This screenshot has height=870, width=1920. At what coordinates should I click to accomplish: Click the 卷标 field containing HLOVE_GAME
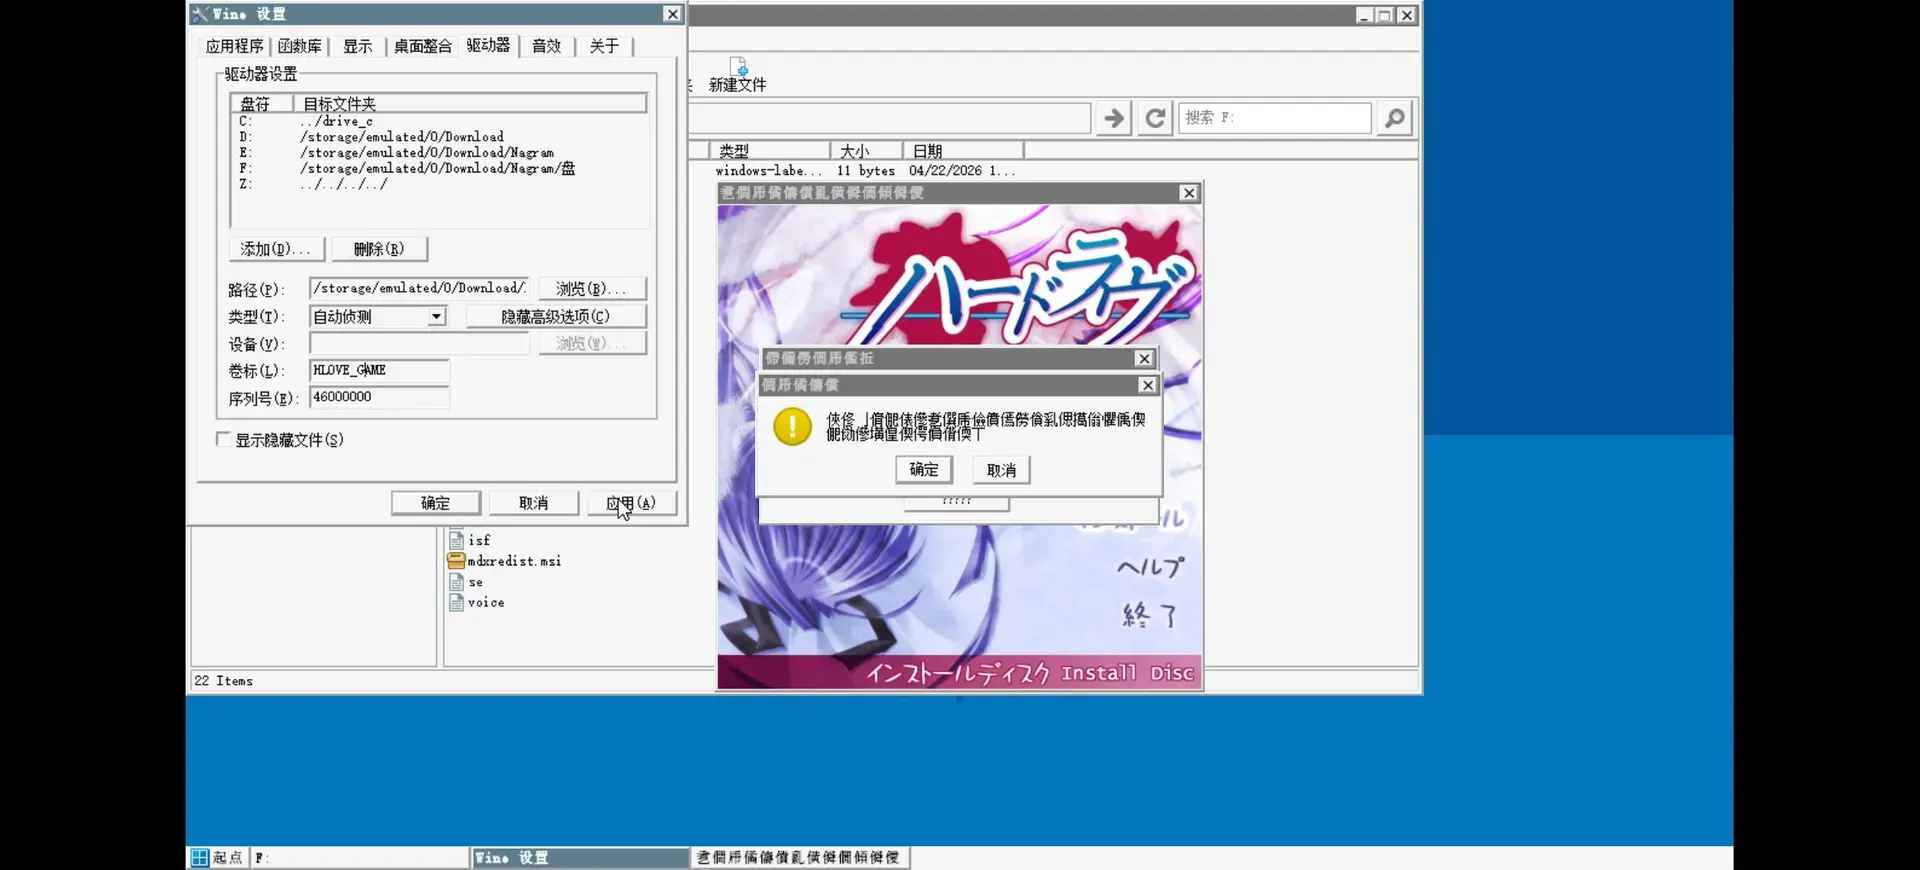379,370
